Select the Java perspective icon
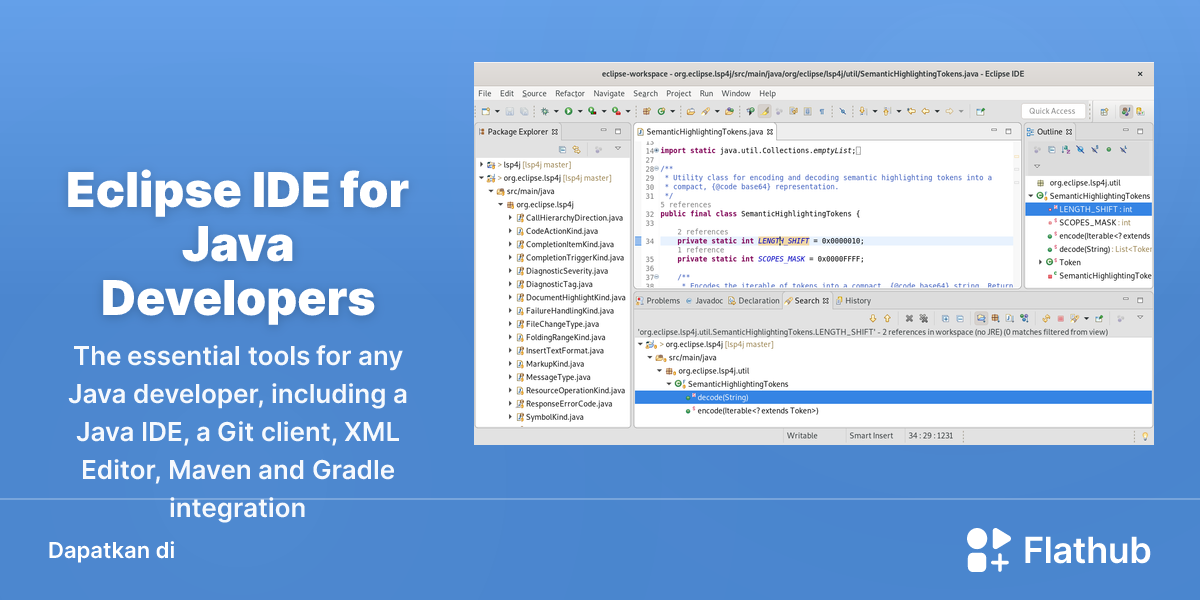 [x=1125, y=111]
